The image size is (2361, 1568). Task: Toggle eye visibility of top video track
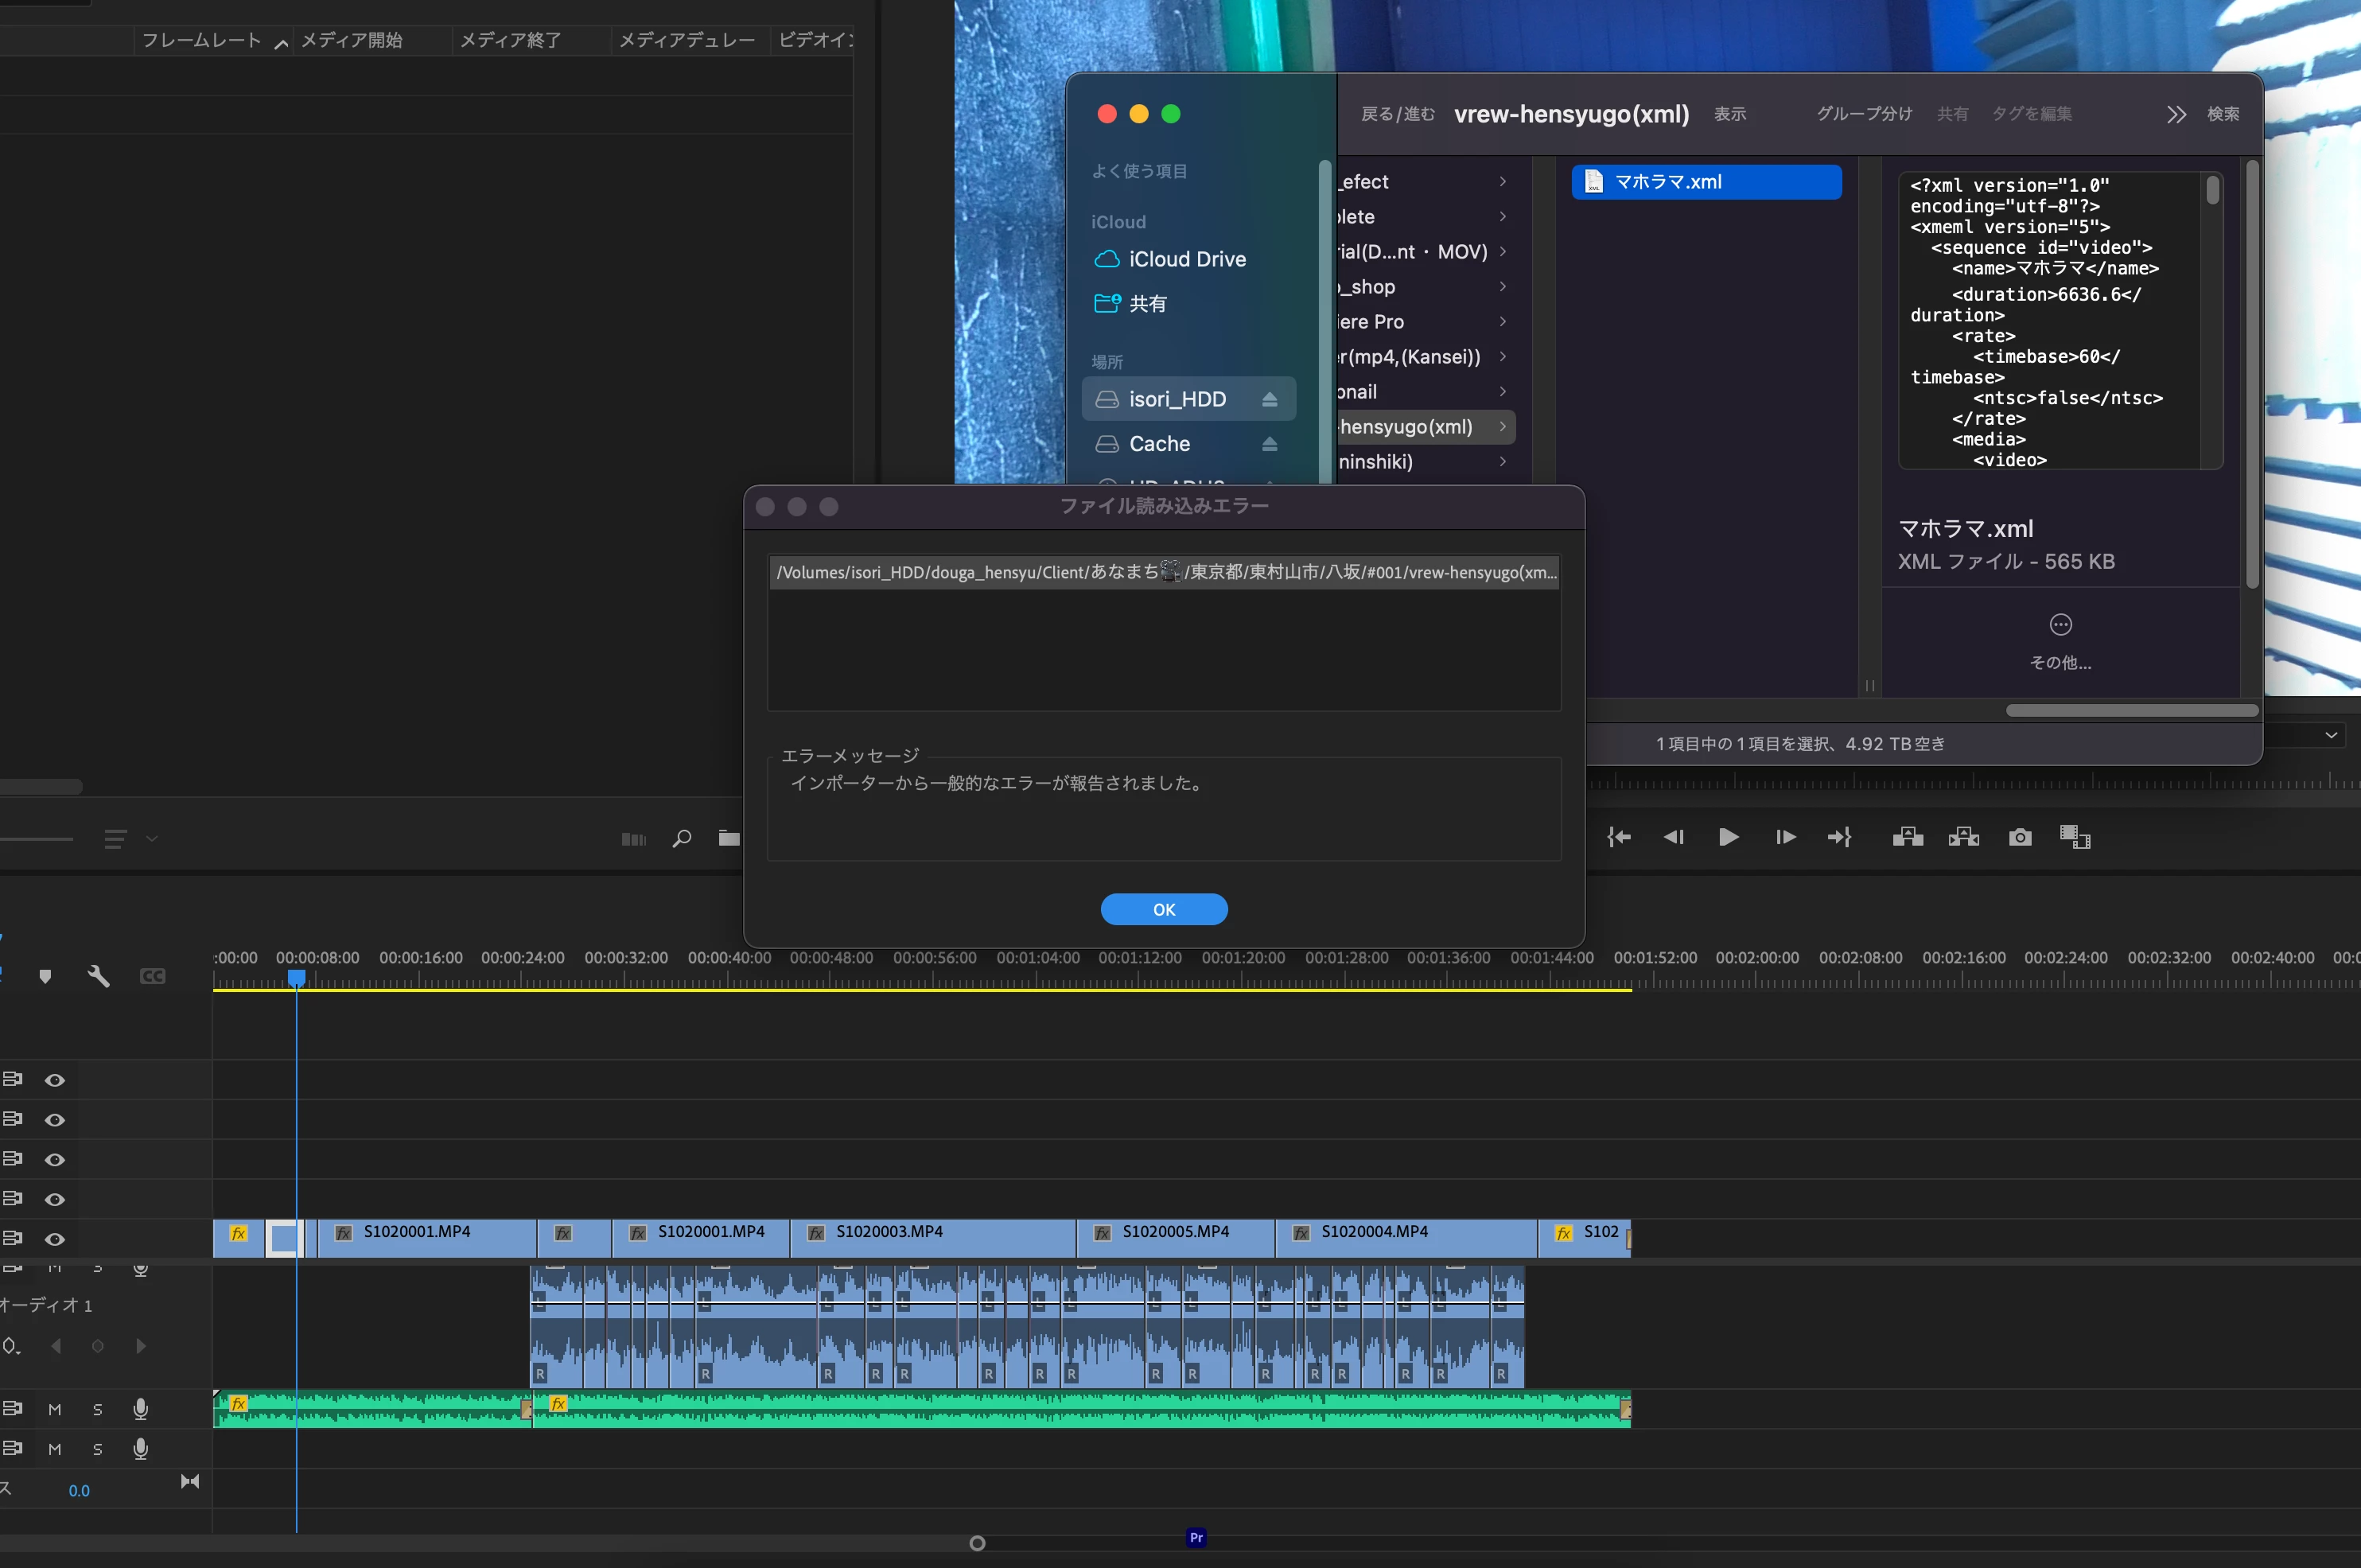(55, 1080)
